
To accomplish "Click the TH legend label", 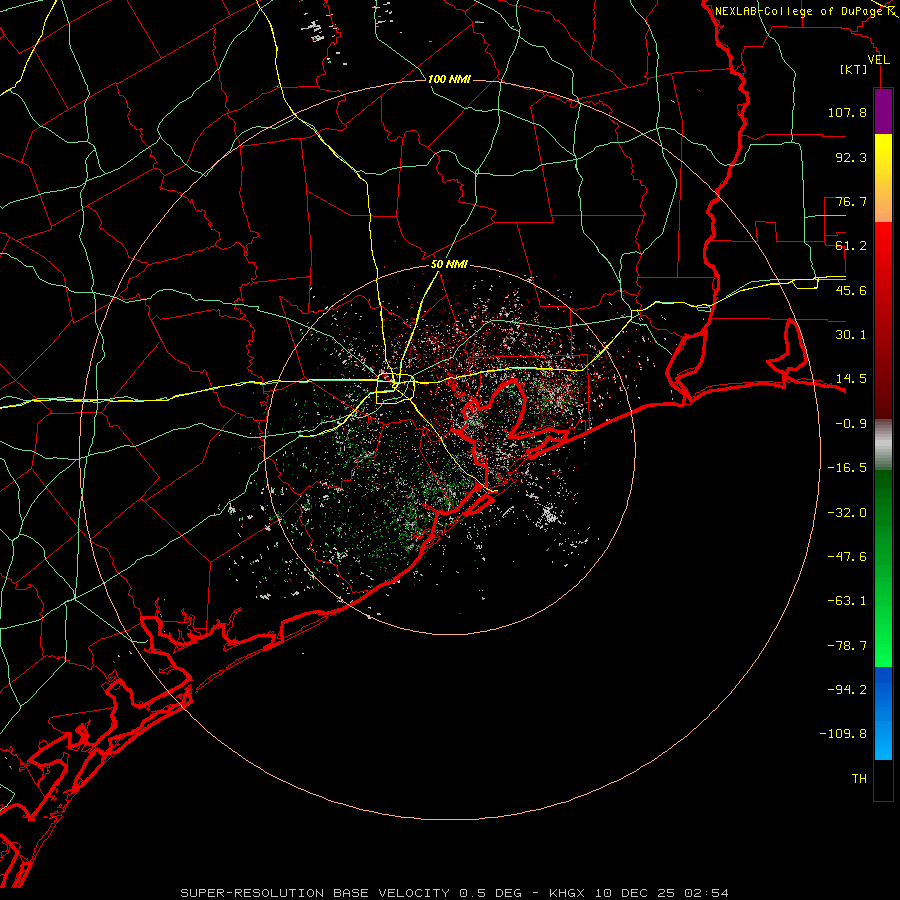I will [859, 779].
